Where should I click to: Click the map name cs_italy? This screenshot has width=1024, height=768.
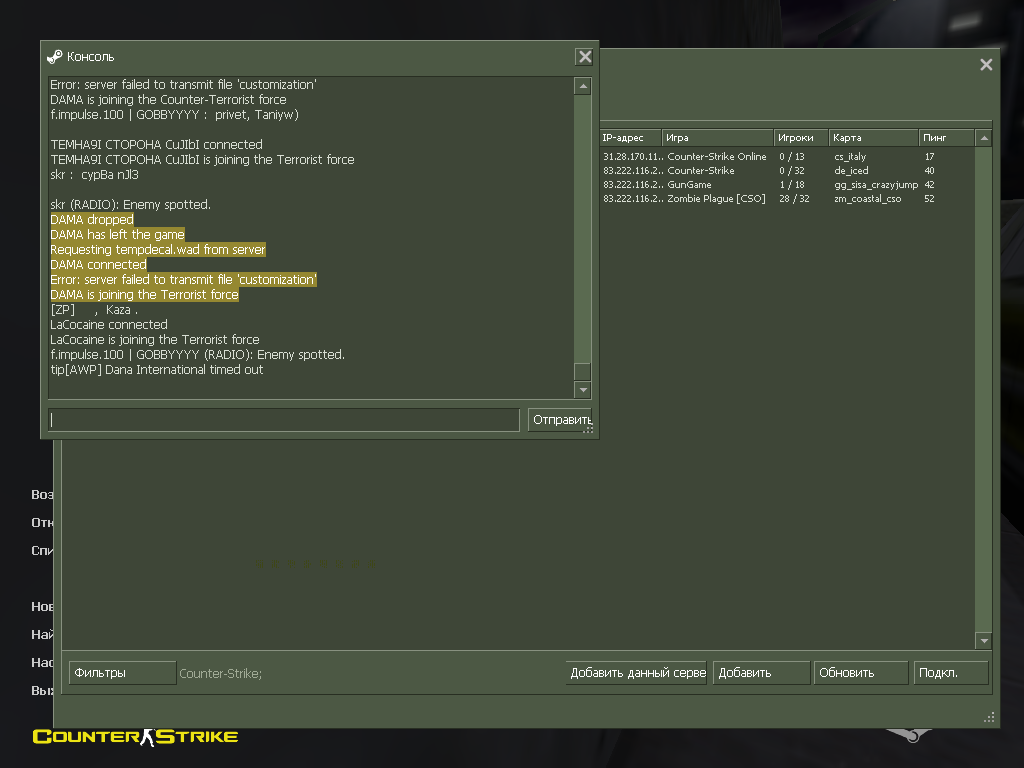click(x=850, y=157)
